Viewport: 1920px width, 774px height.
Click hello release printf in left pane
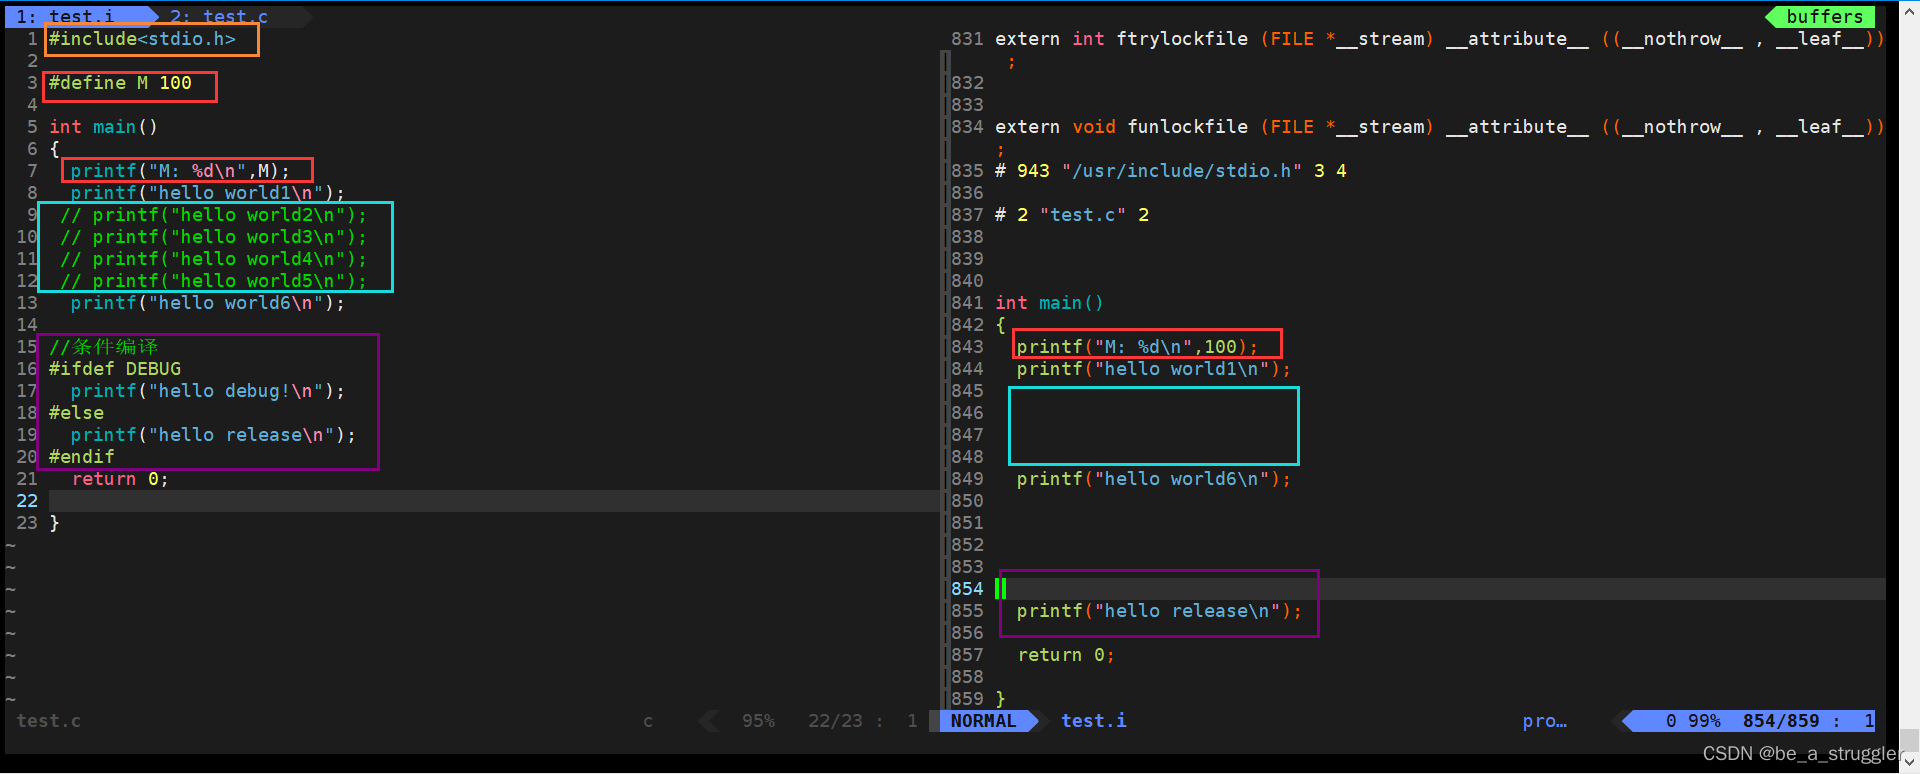[x=213, y=435]
